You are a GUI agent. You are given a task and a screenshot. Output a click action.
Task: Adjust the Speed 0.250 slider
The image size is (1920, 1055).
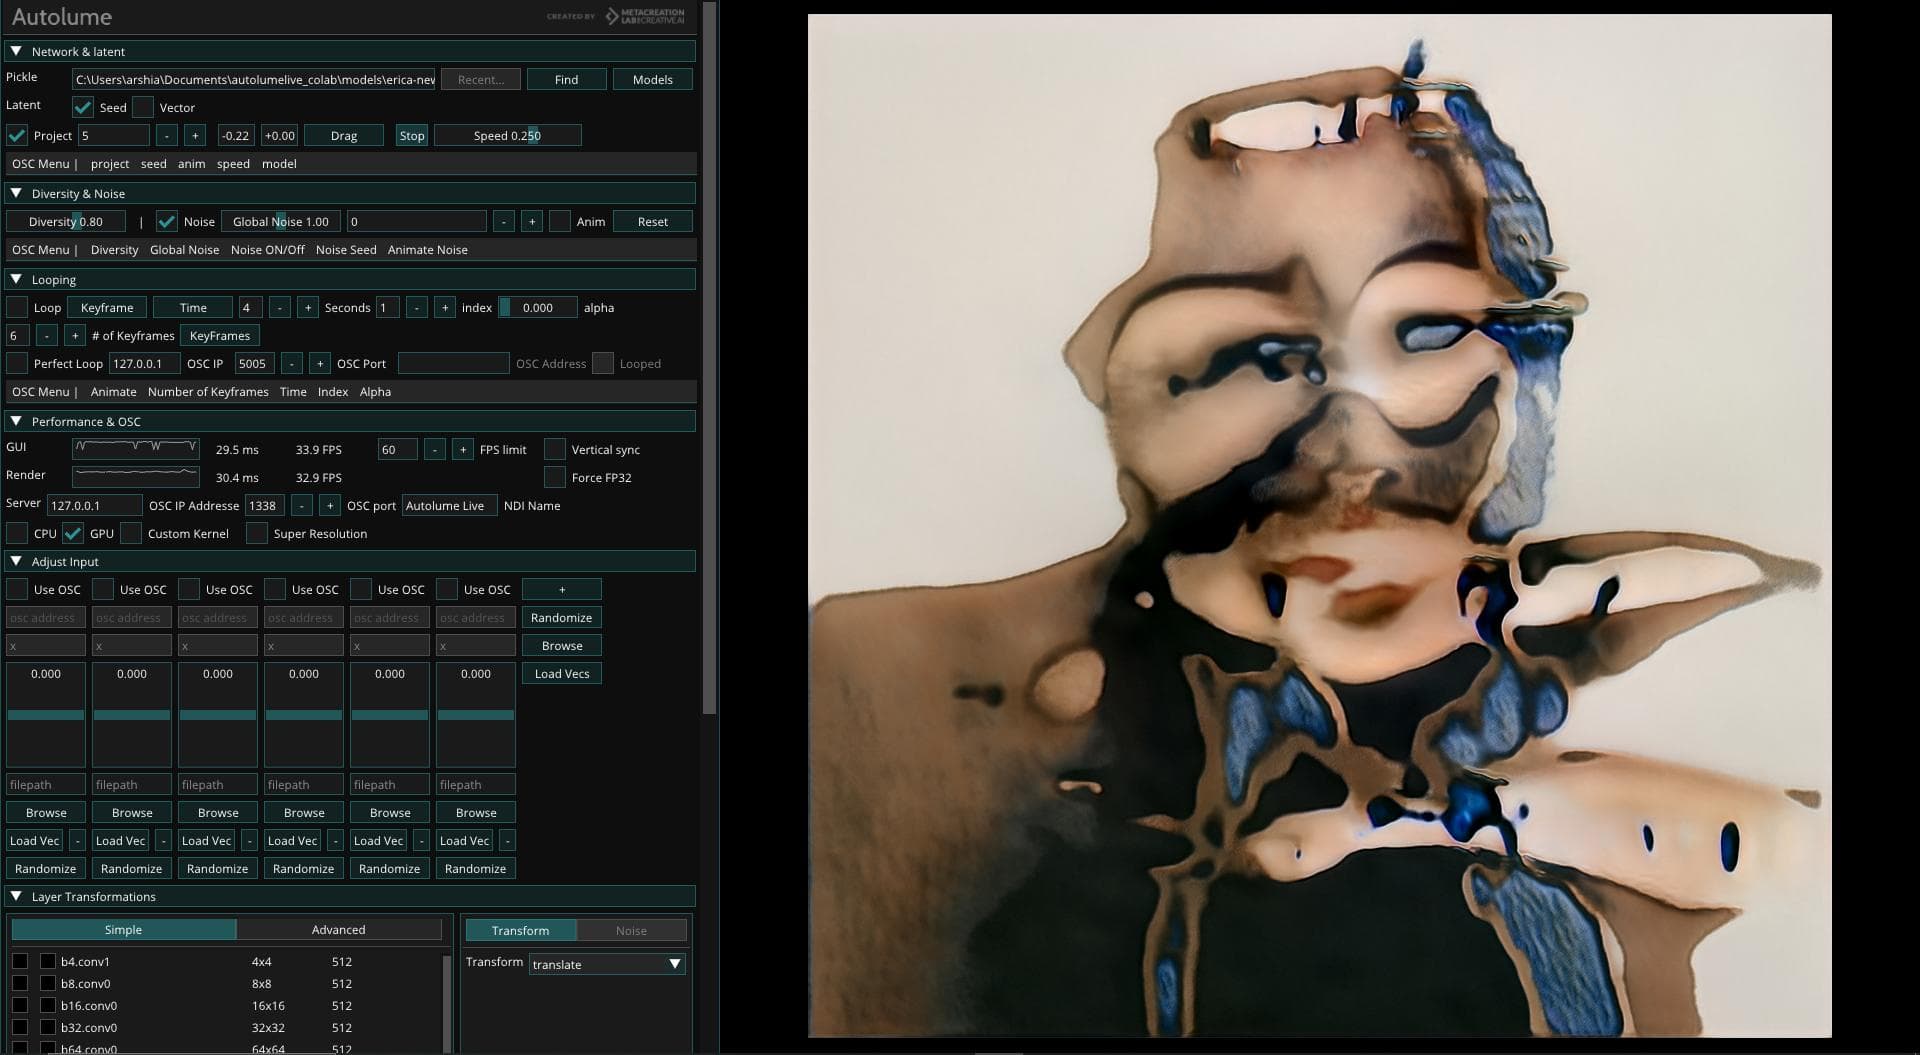(508, 135)
